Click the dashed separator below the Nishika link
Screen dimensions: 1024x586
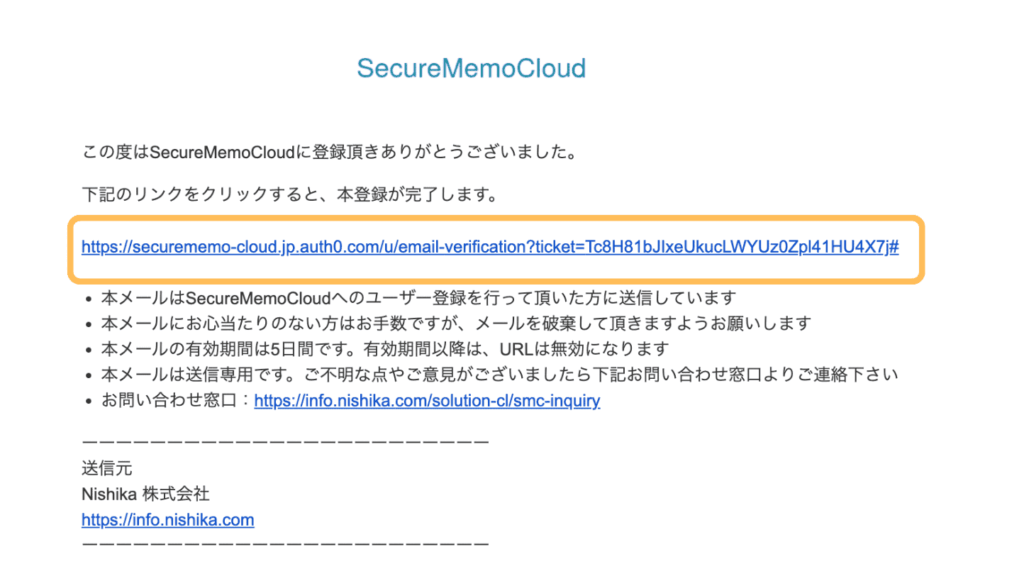coord(285,545)
